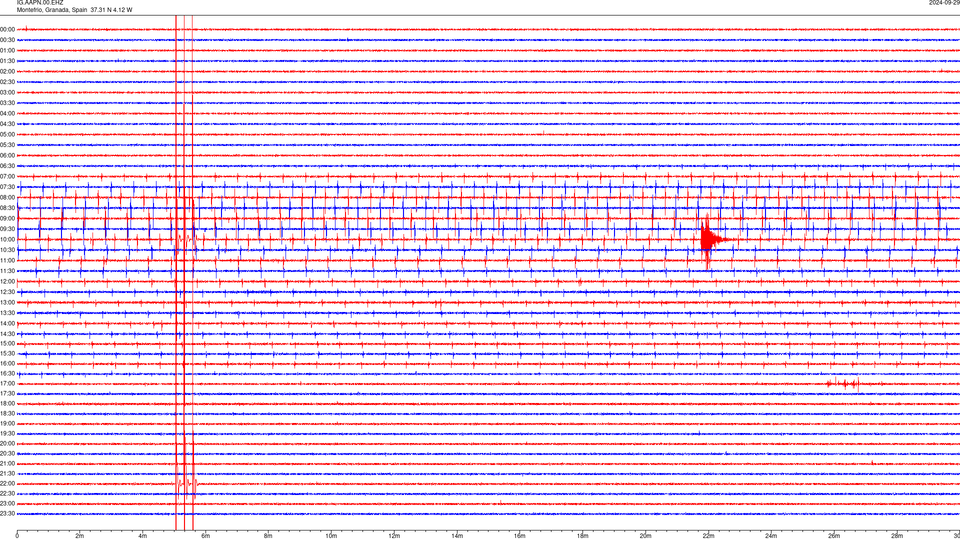Click the 4m tick on the time axis
The height and width of the screenshot is (540, 960).
click(x=143, y=536)
